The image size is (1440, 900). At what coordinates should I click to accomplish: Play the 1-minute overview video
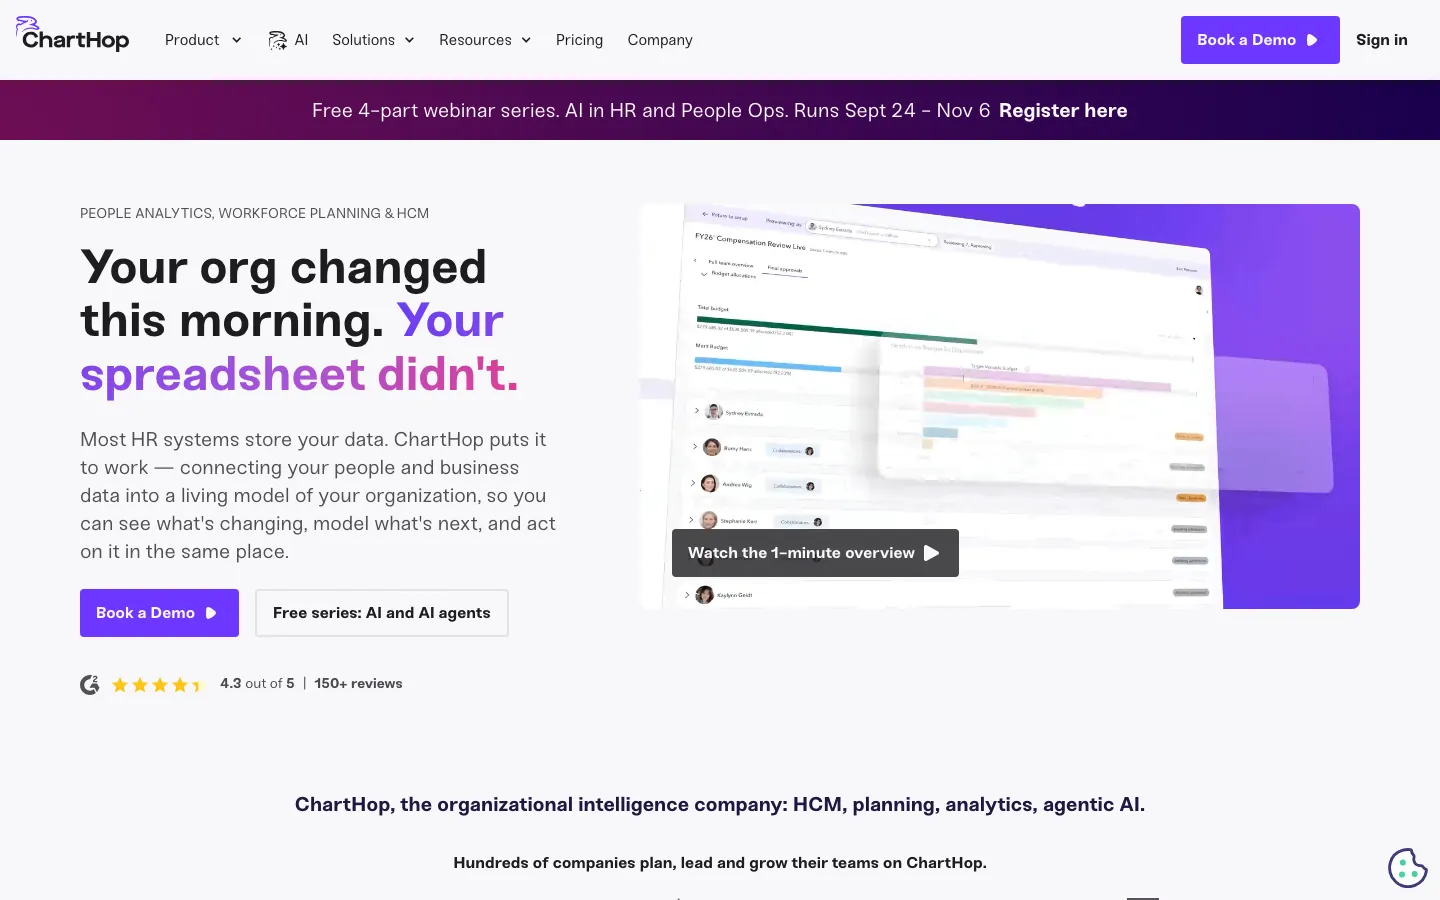click(815, 553)
